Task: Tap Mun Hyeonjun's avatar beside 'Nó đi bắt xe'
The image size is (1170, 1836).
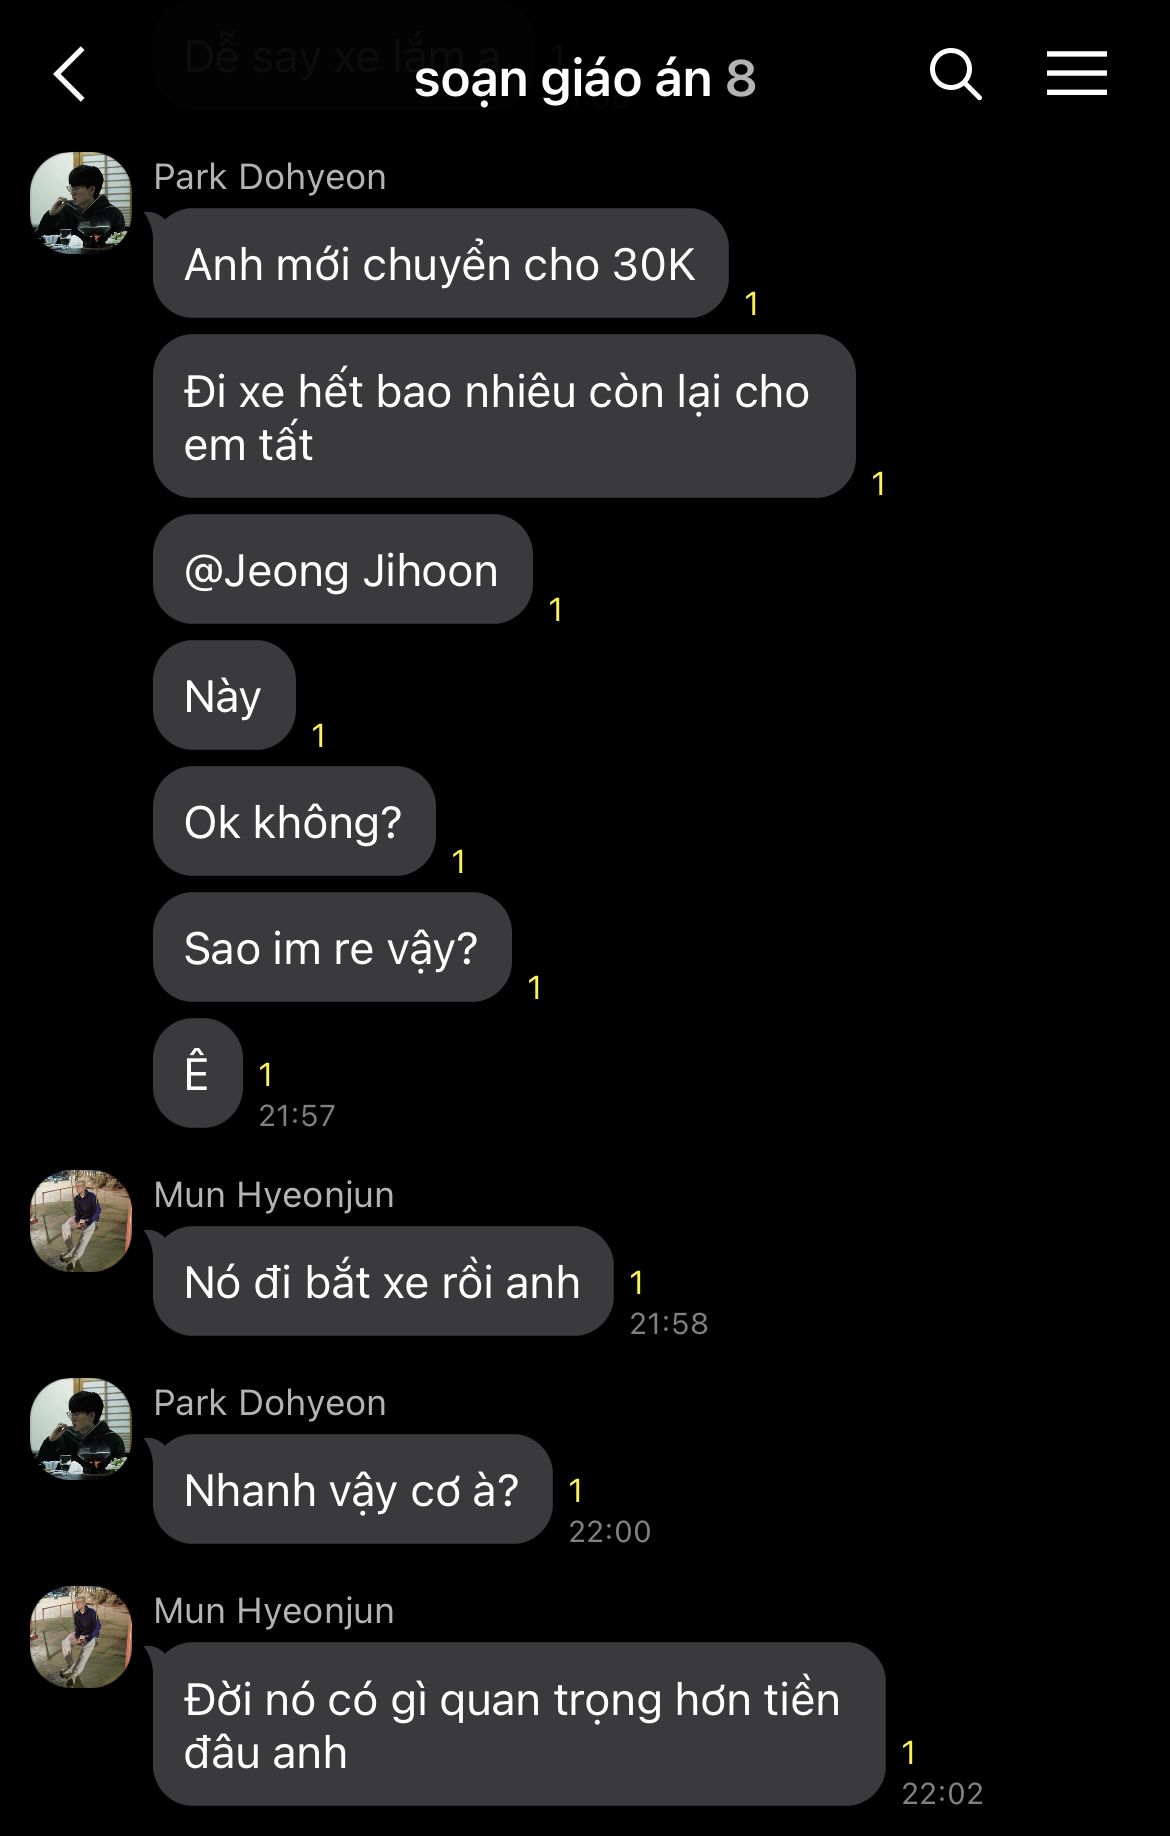Action: [81, 1221]
